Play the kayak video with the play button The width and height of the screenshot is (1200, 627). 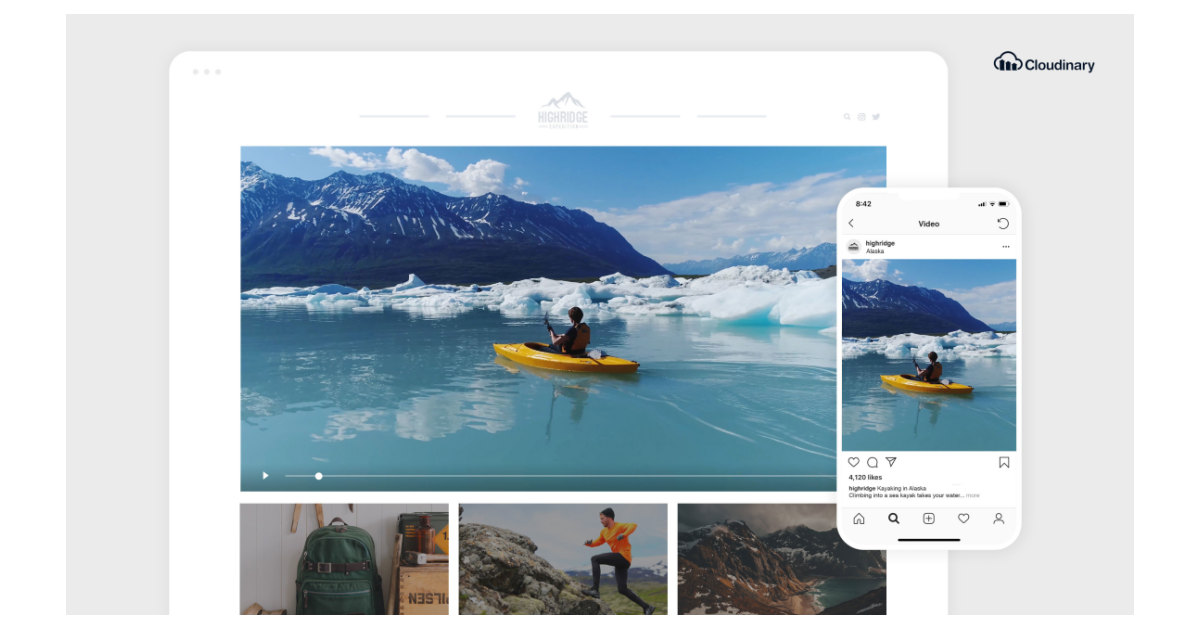pos(265,475)
